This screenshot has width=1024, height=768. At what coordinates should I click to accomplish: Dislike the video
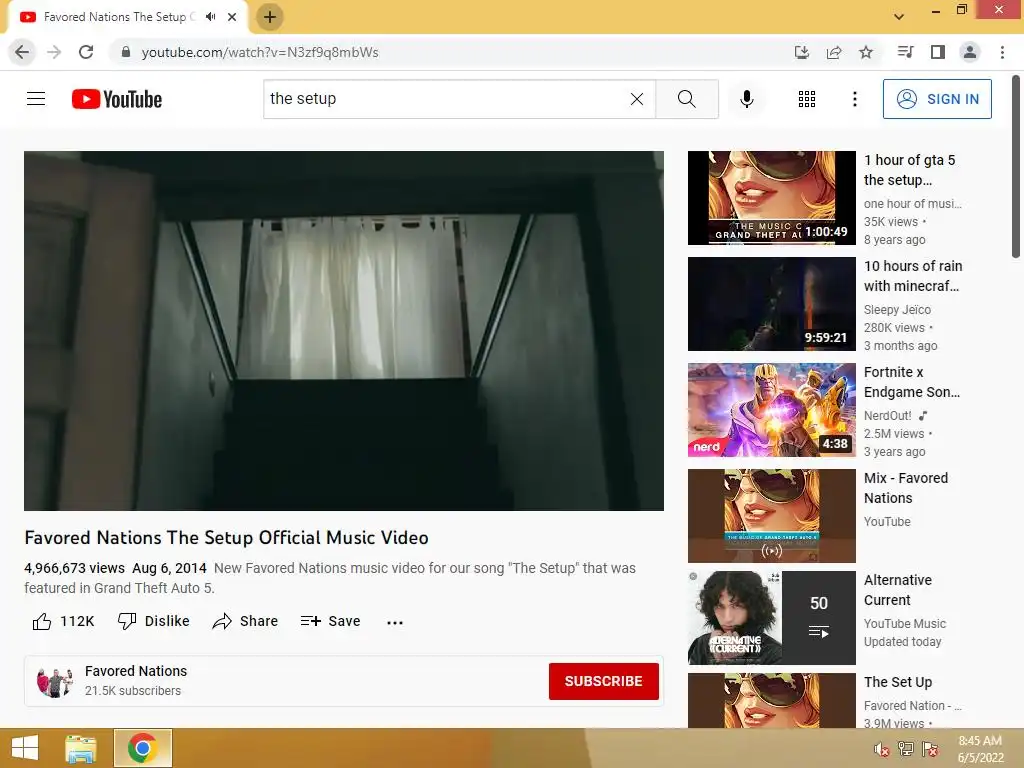coord(153,621)
